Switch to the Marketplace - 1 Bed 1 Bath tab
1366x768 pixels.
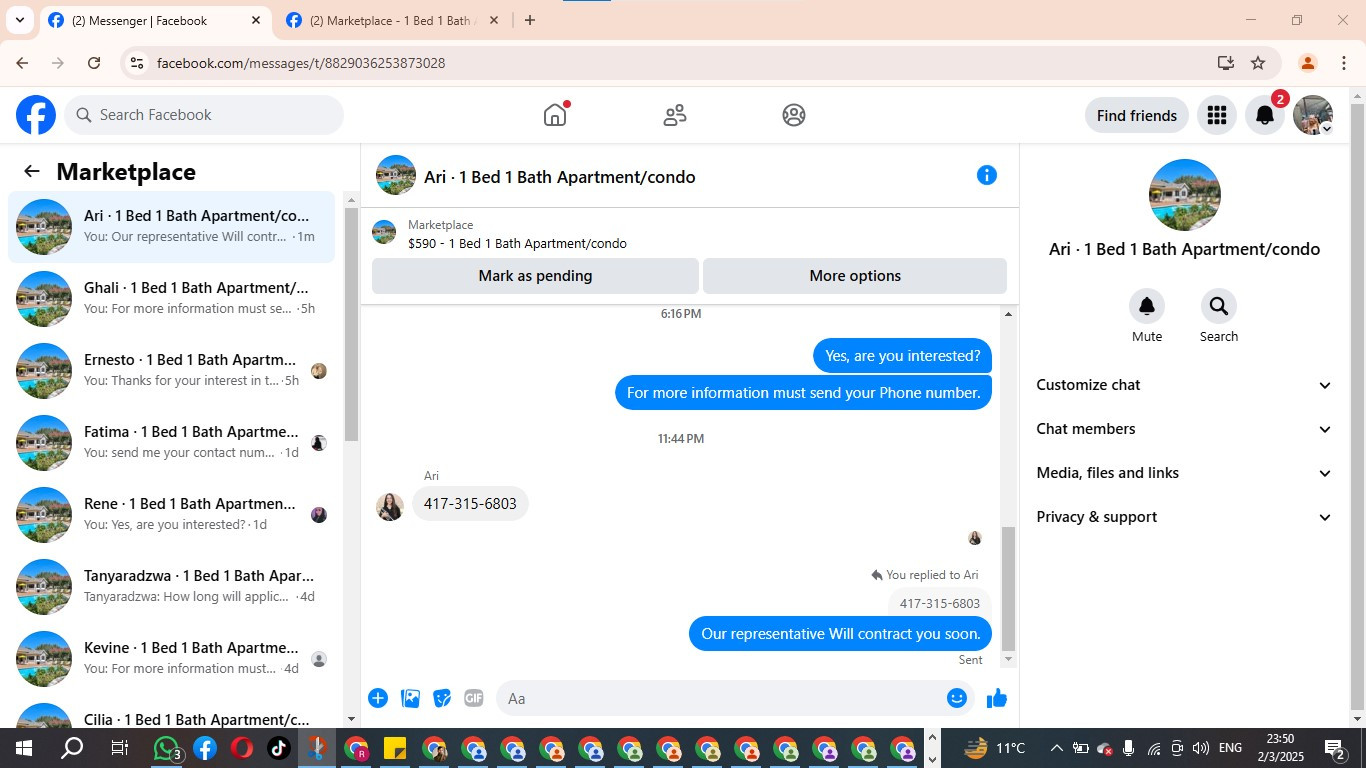coord(393,21)
